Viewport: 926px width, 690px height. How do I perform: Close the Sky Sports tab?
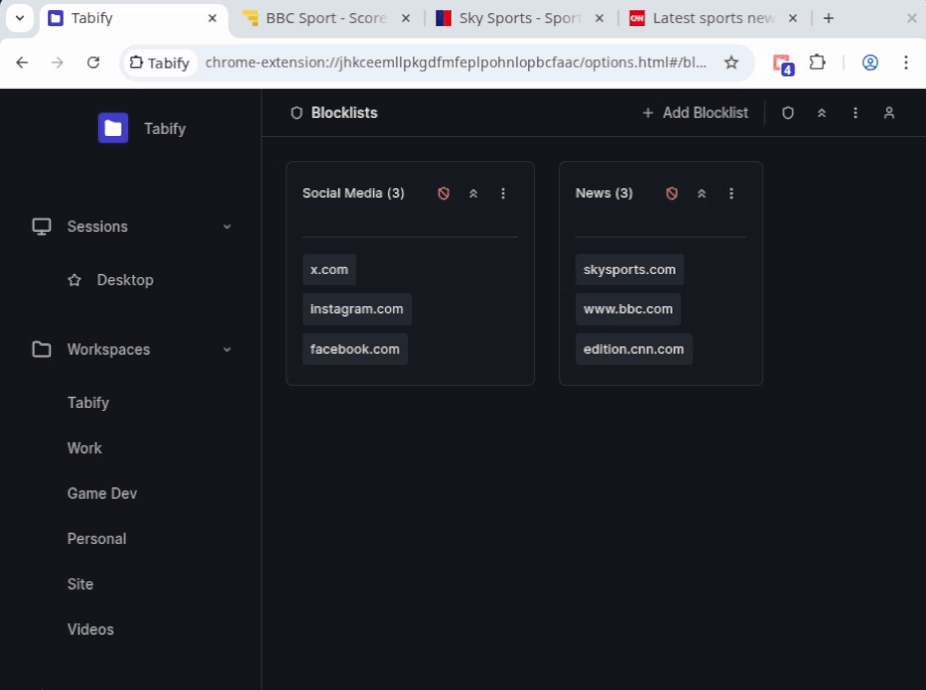pos(599,18)
